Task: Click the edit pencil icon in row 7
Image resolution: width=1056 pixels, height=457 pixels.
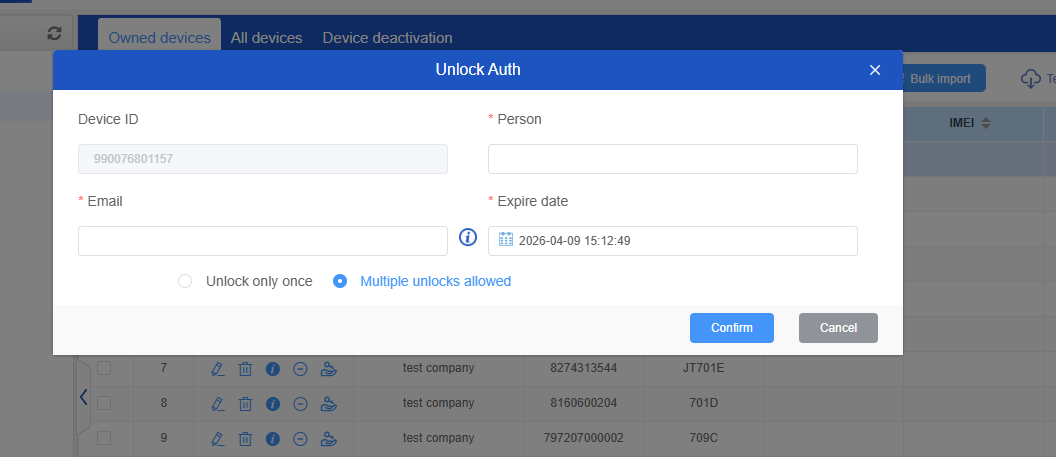Action: [218, 369]
